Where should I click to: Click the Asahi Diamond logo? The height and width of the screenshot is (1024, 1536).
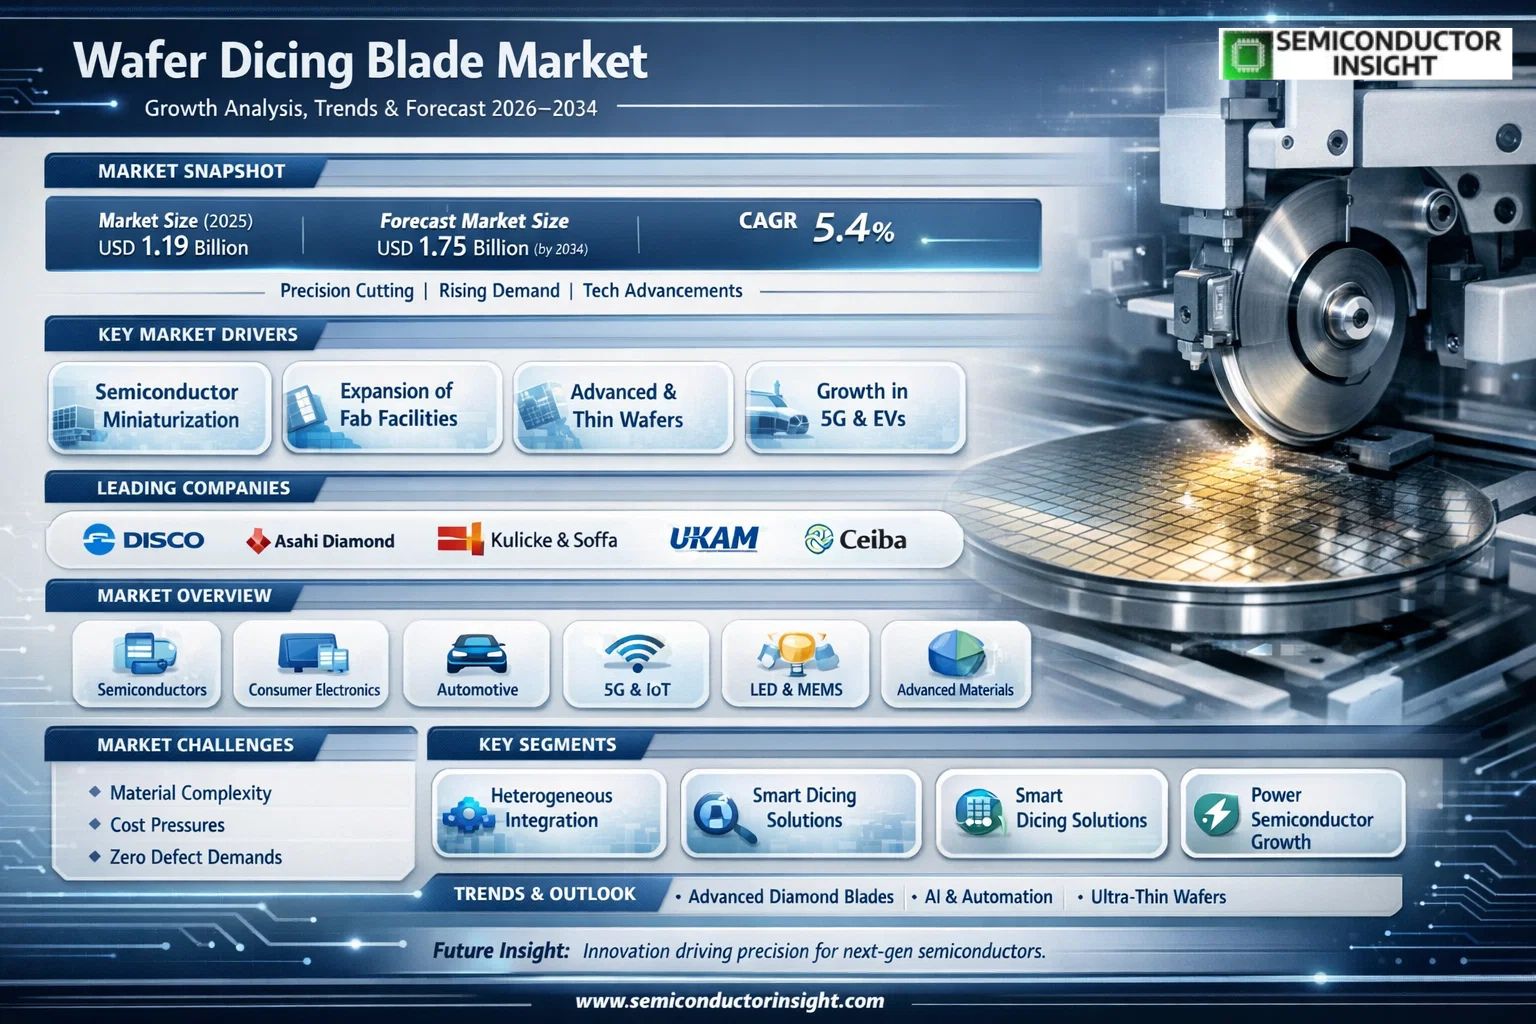point(320,541)
